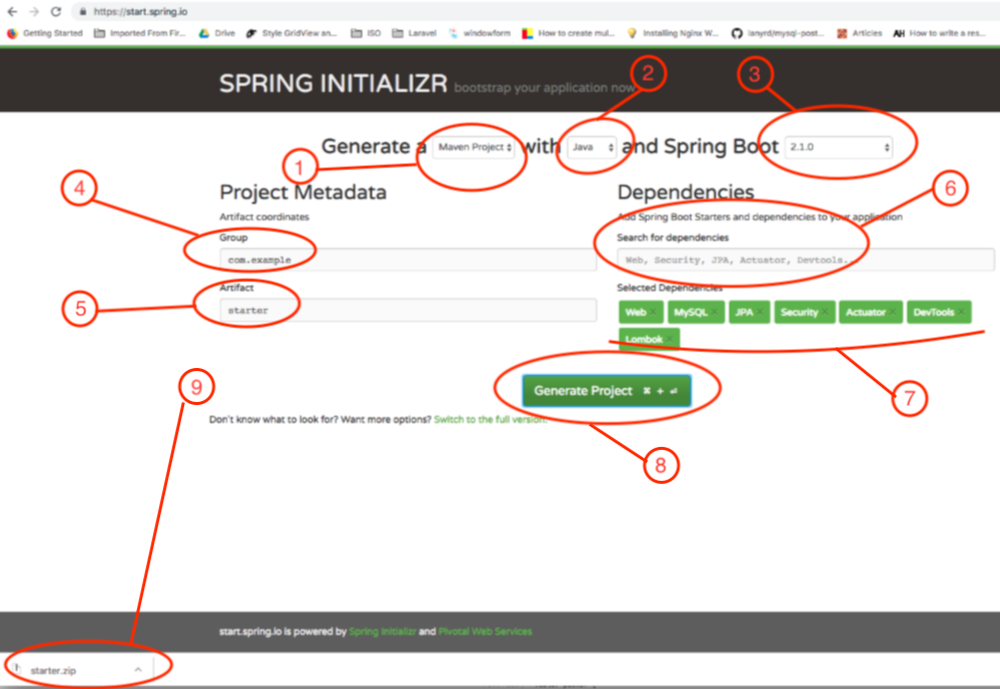
Task: Open the Articles bookmark
Action: click(860, 33)
